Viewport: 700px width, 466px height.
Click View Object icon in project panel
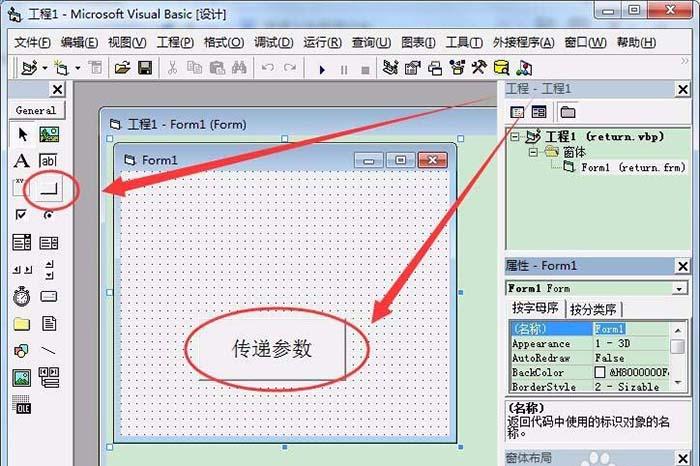pos(539,112)
